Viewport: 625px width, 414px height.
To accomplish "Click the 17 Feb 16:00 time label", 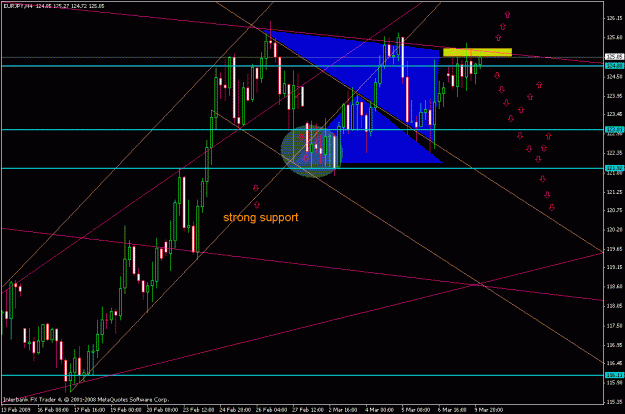I will (89, 410).
